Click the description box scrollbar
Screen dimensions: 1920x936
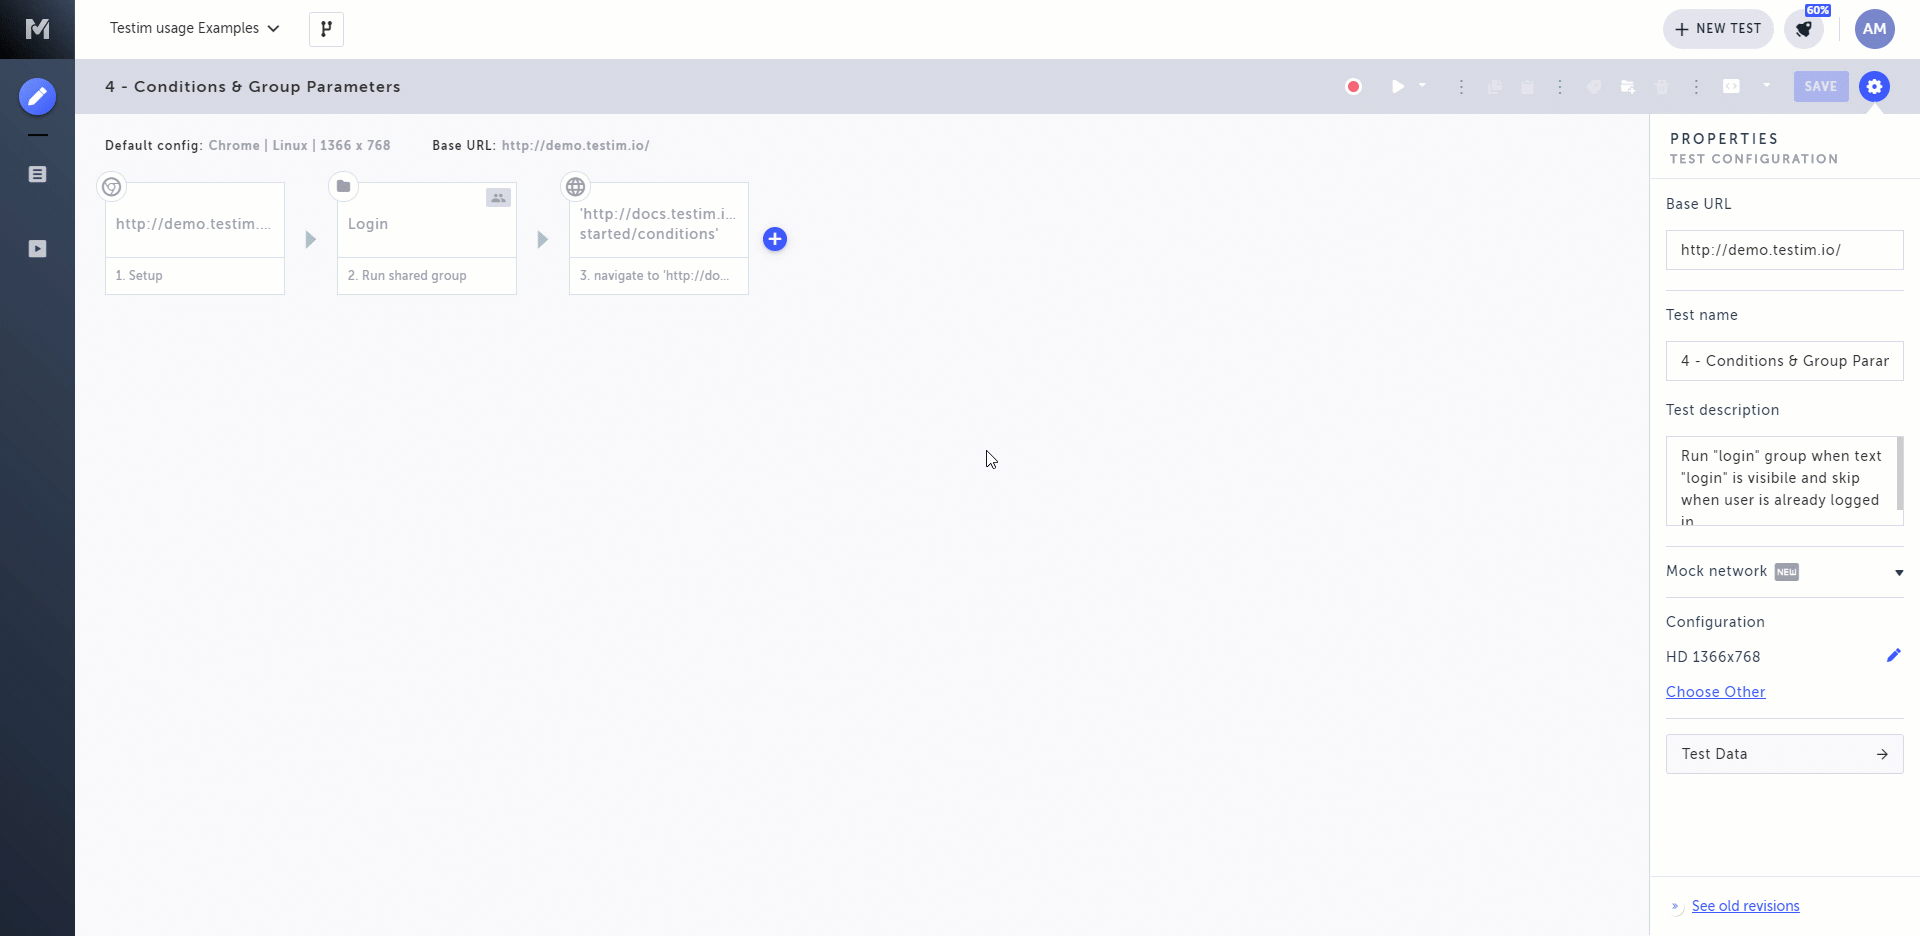tap(1900, 474)
